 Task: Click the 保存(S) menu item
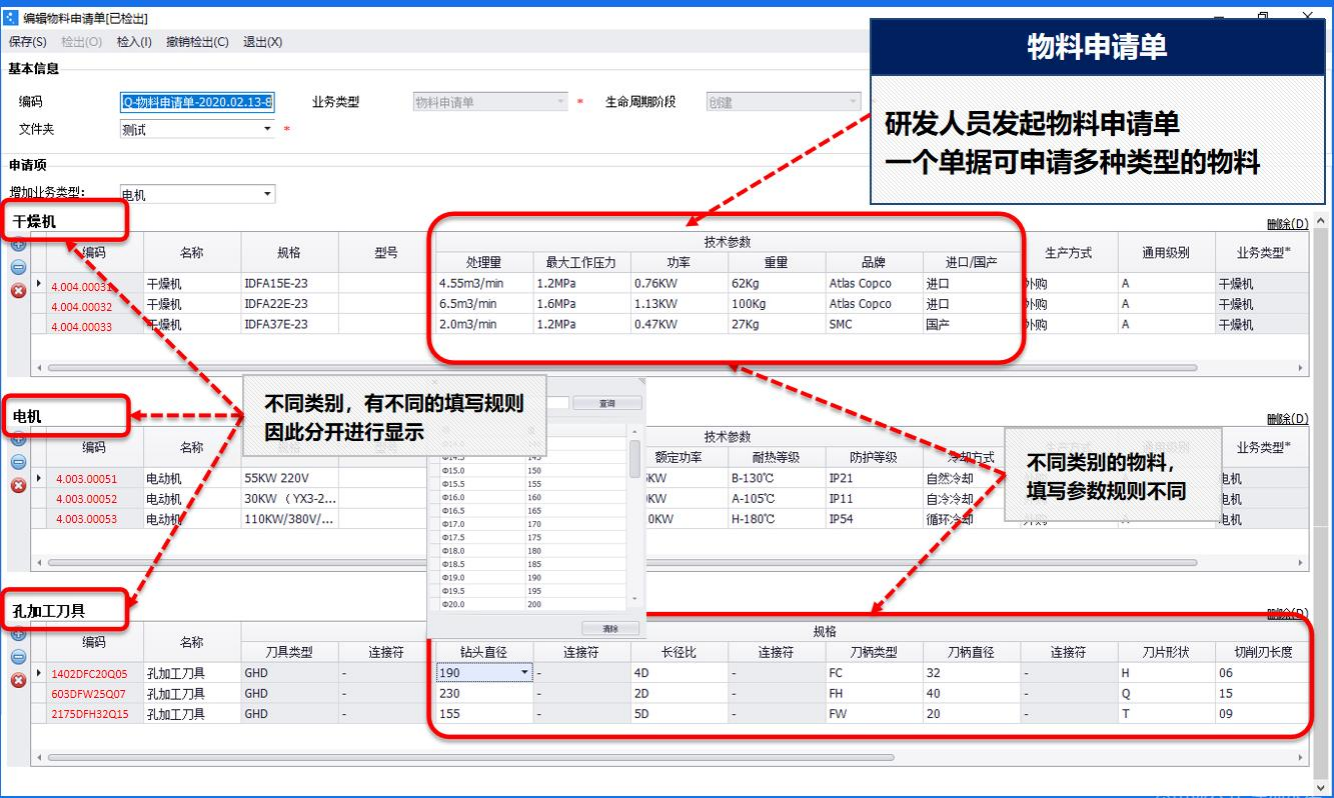click(27, 42)
